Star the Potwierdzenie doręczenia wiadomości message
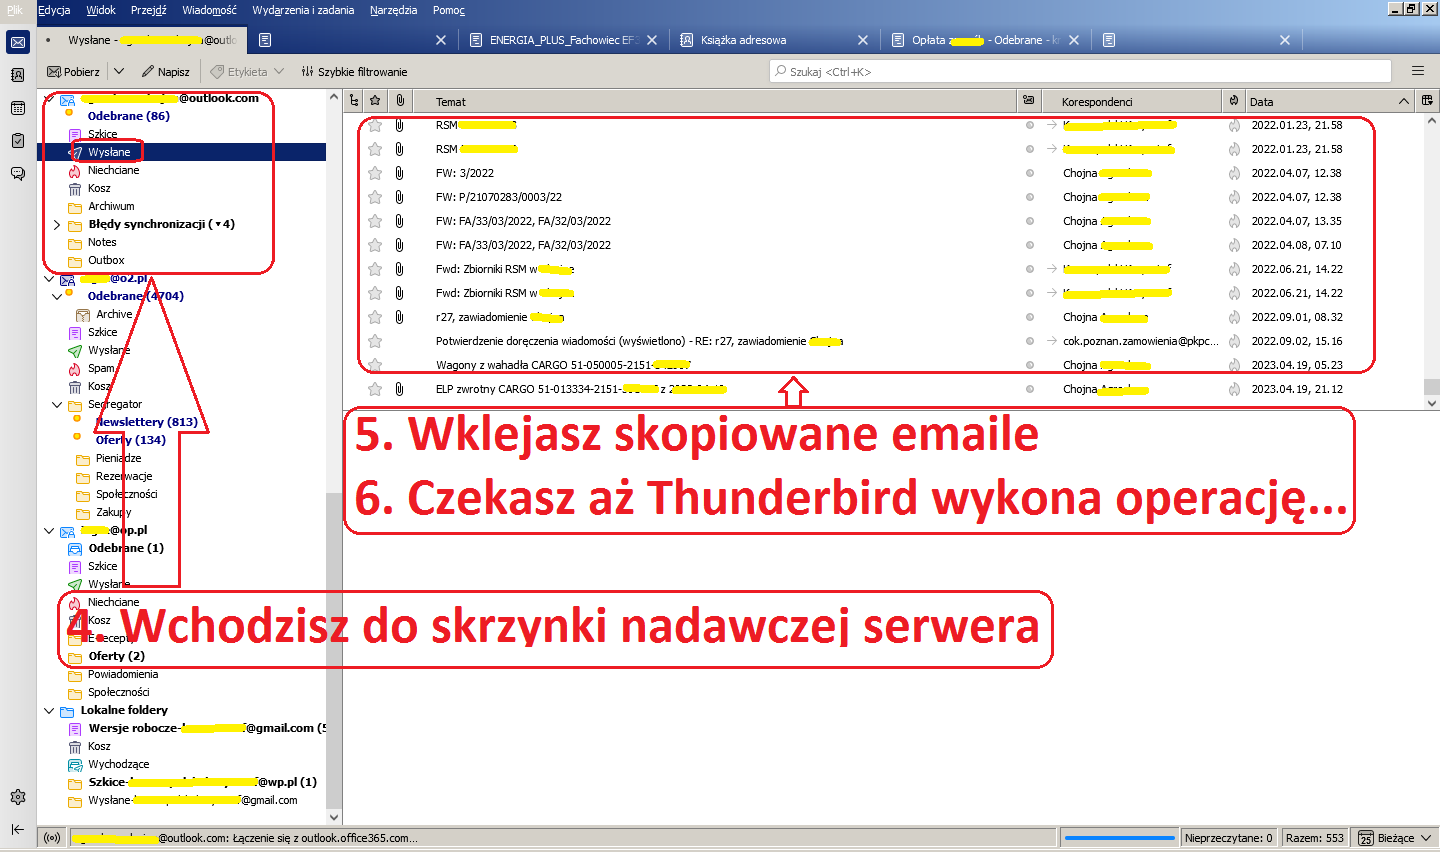Image resolution: width=1440 pixels, height=852 pixels. 375,341
